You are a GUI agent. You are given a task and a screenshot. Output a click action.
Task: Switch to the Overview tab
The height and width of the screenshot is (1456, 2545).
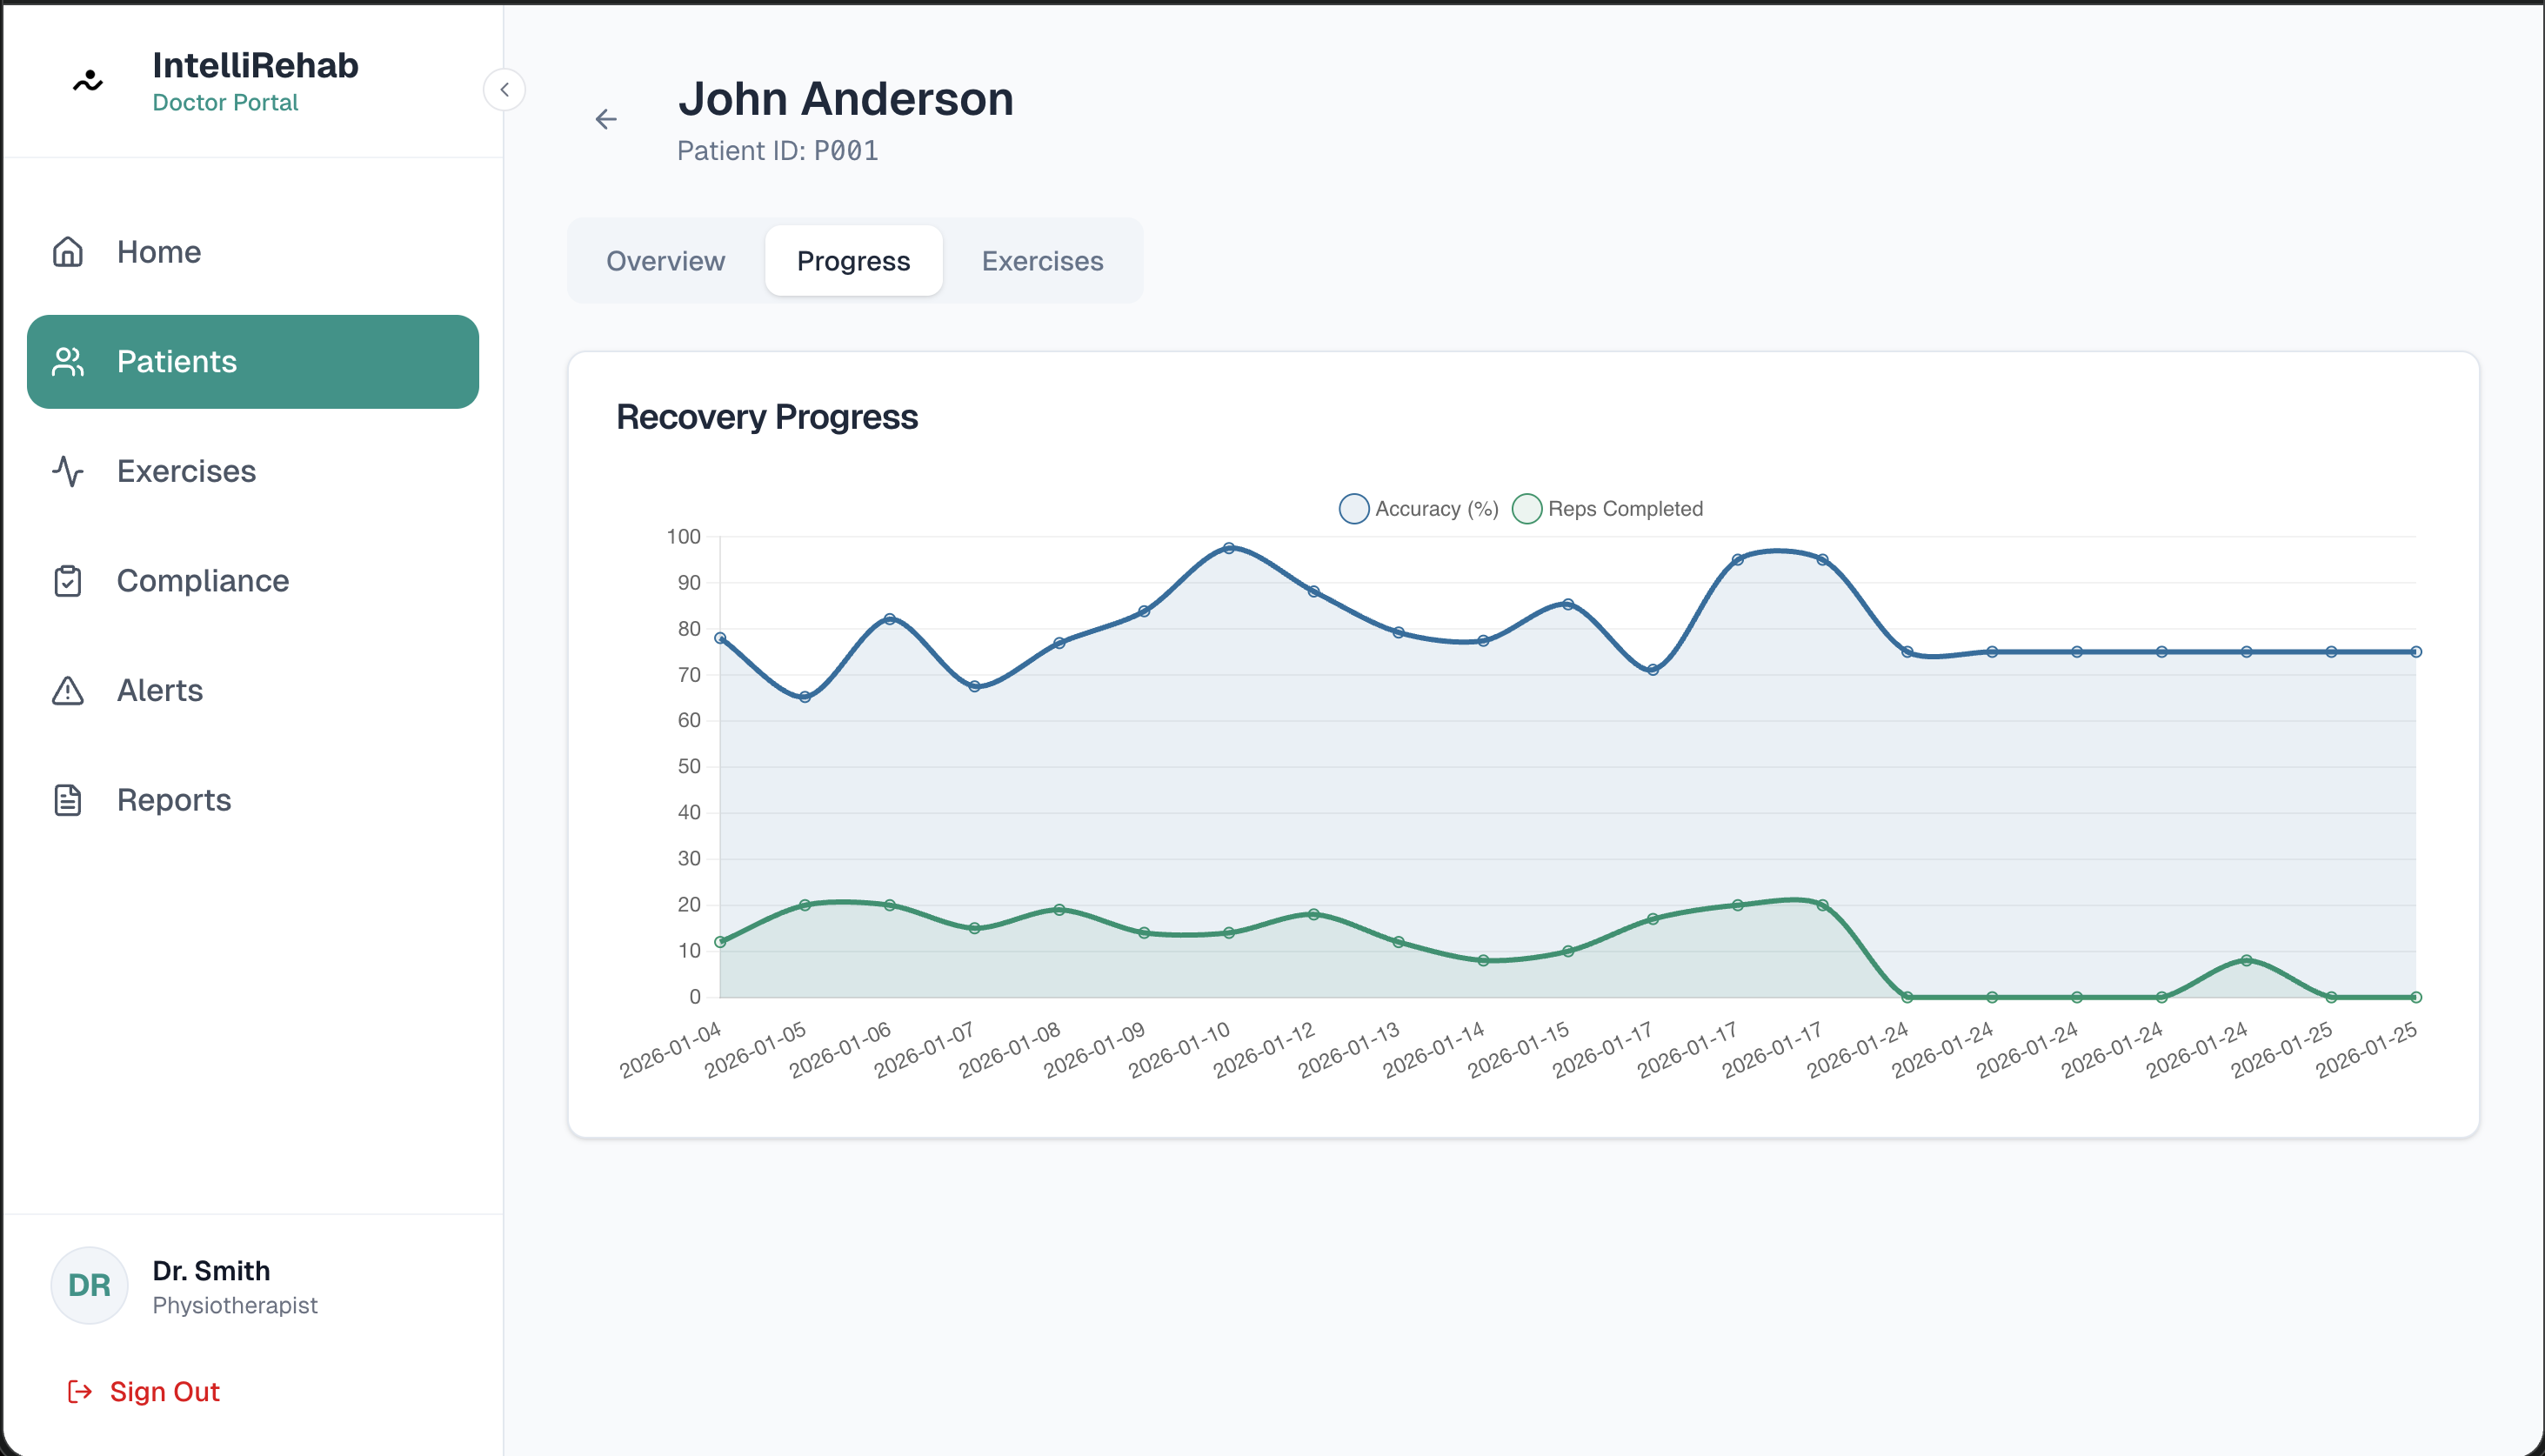click(x=665, y=261)
